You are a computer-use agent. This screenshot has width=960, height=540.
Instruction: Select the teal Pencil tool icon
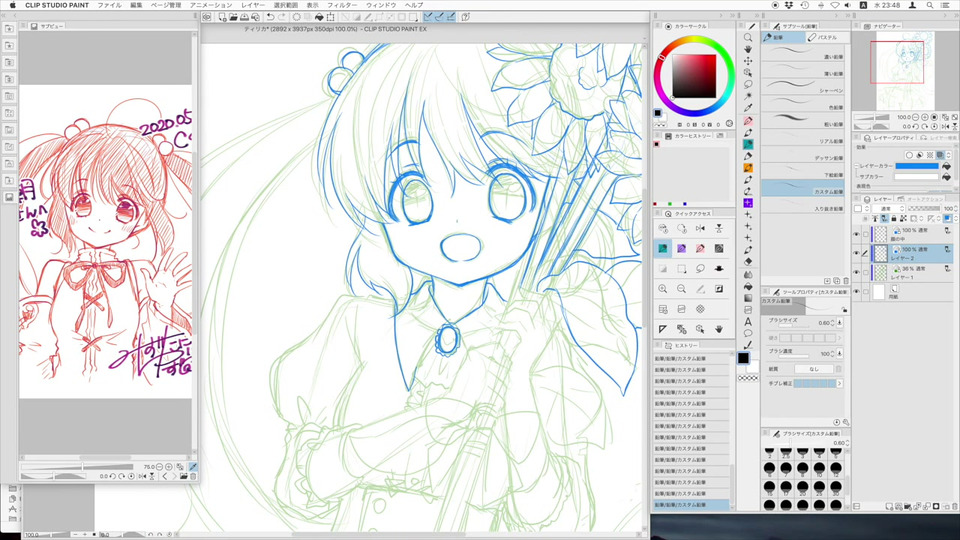pyautogui.click(x=748, y=144)
